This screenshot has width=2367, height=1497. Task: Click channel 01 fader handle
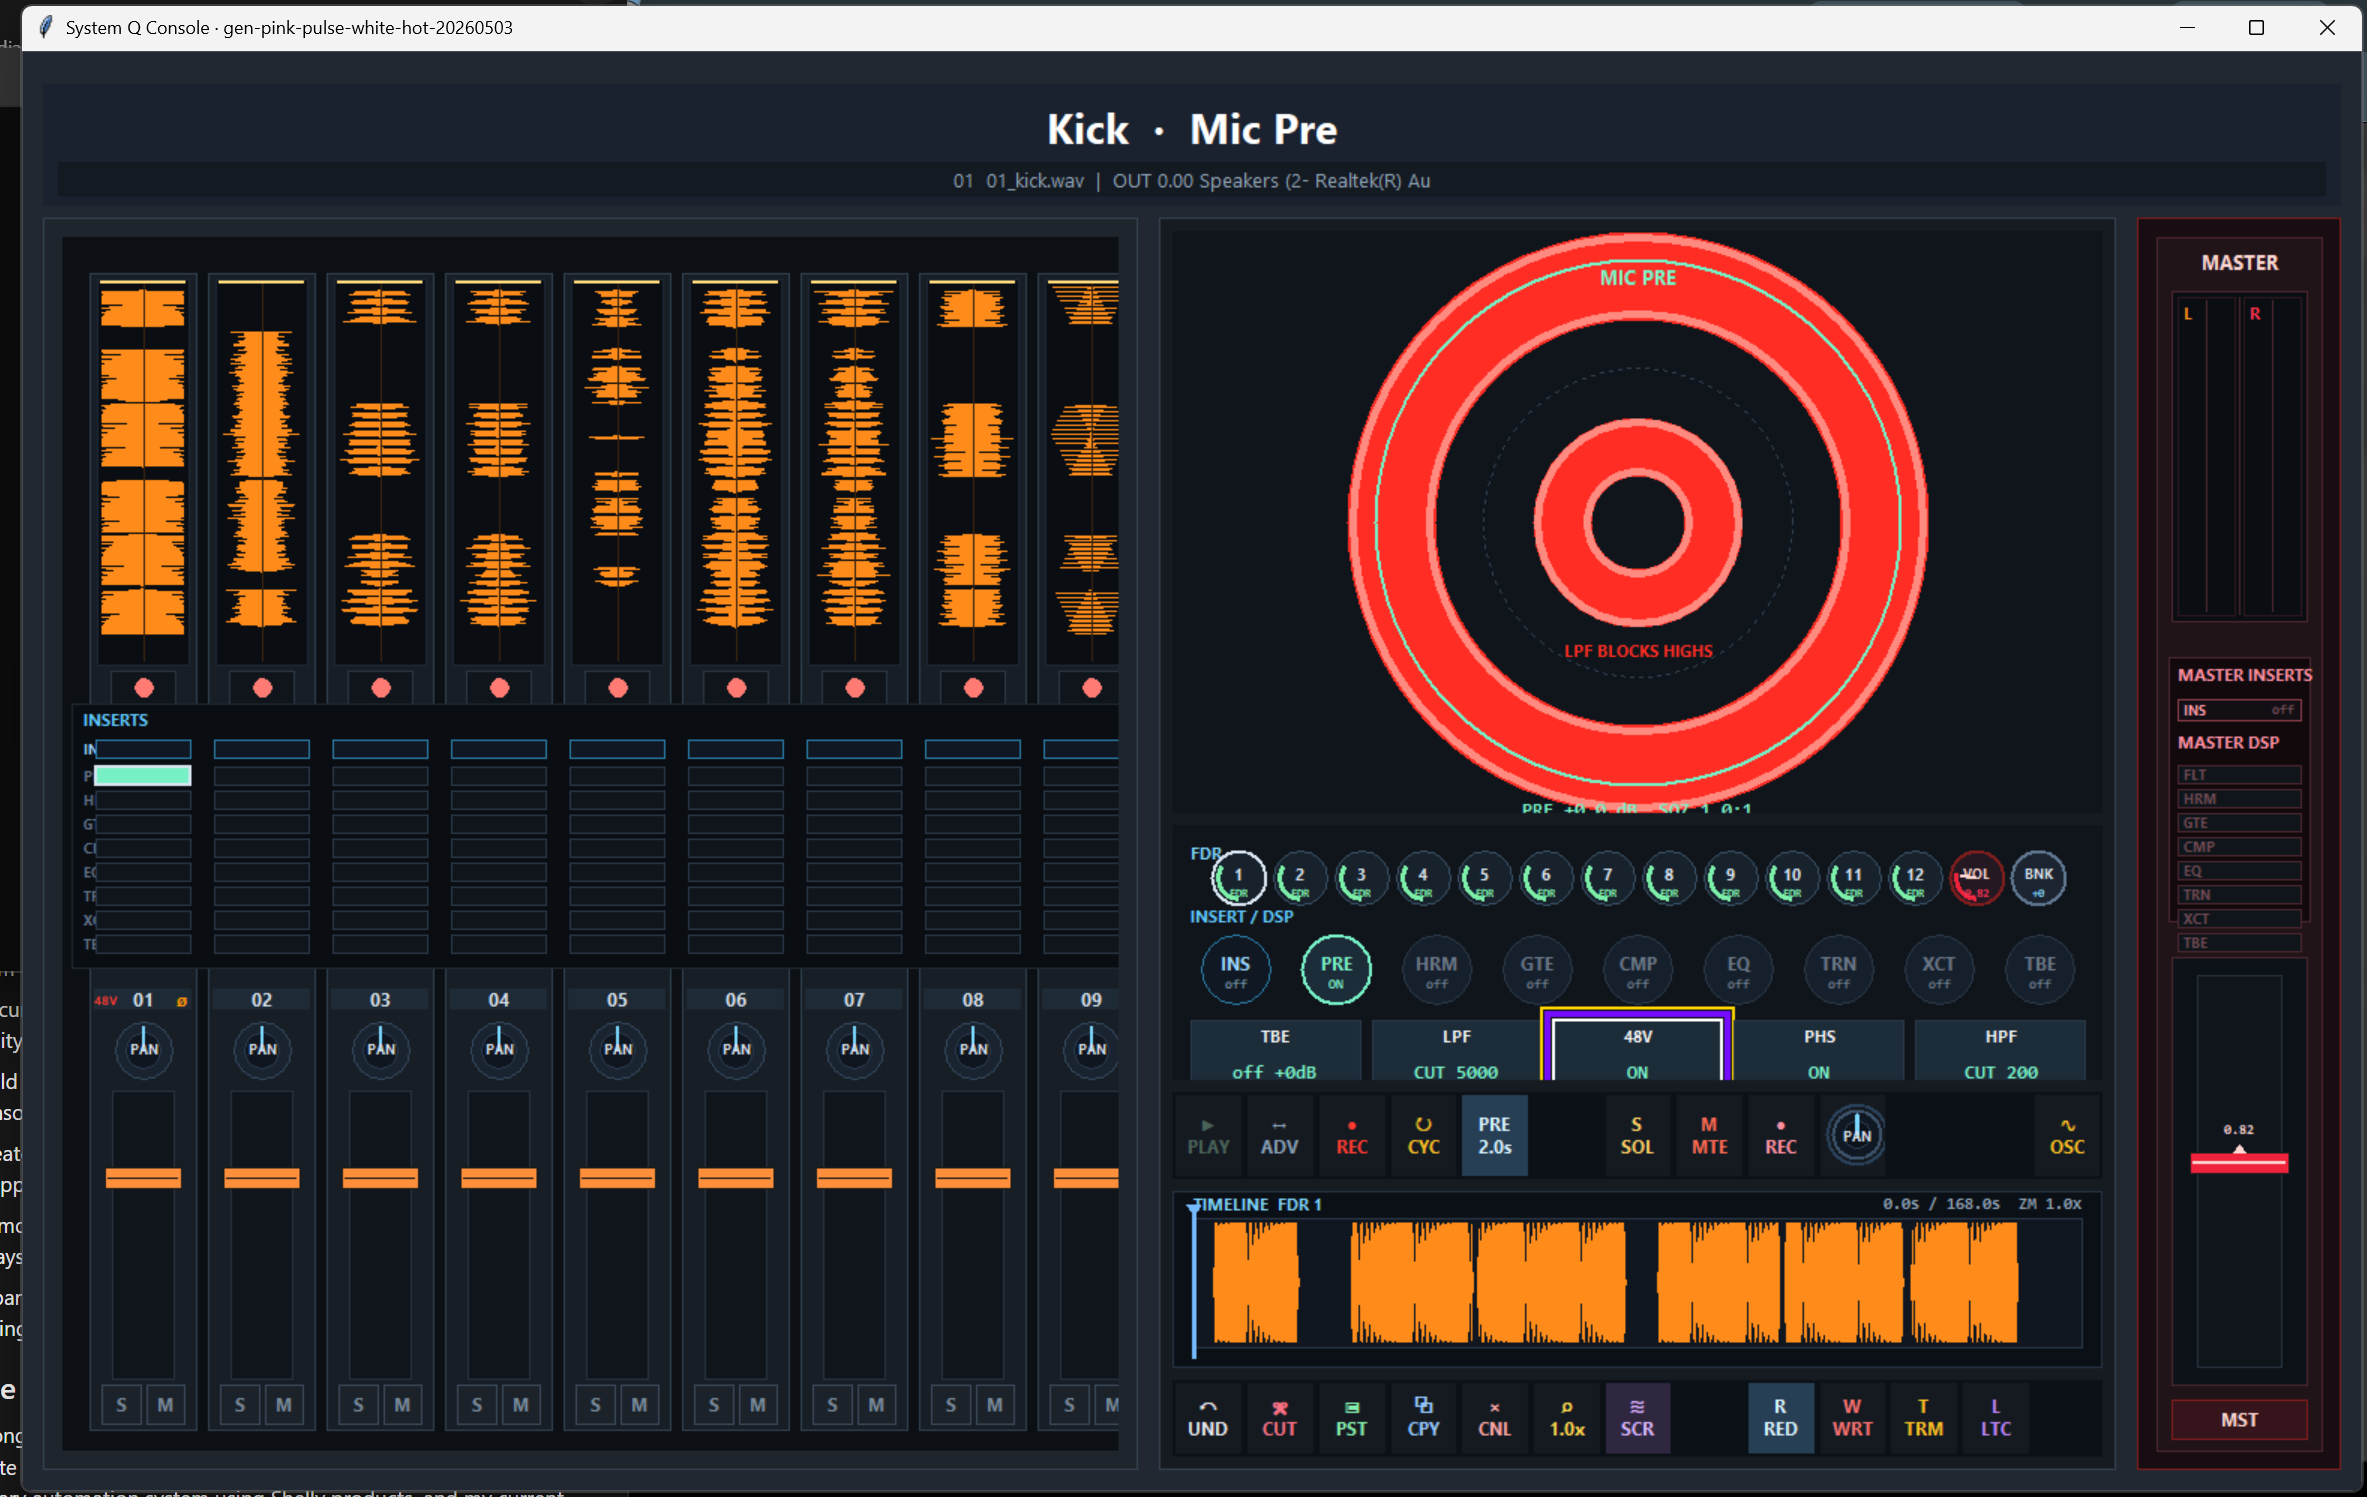tap(143, 1178)
